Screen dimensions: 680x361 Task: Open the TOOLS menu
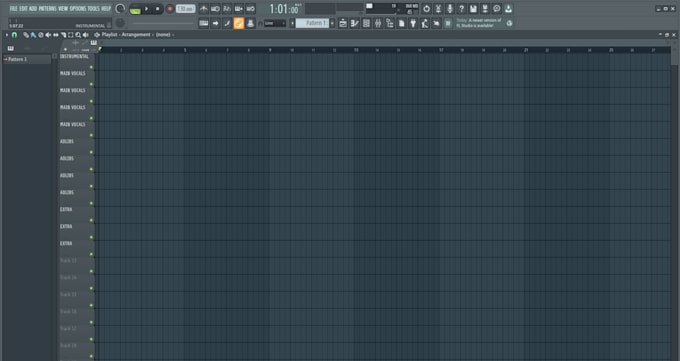[x=93, y=8]
